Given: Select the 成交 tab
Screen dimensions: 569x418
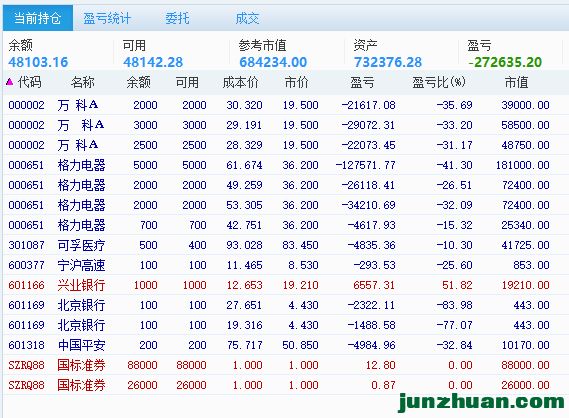Looking at the screenshot, I should point(247,18).
